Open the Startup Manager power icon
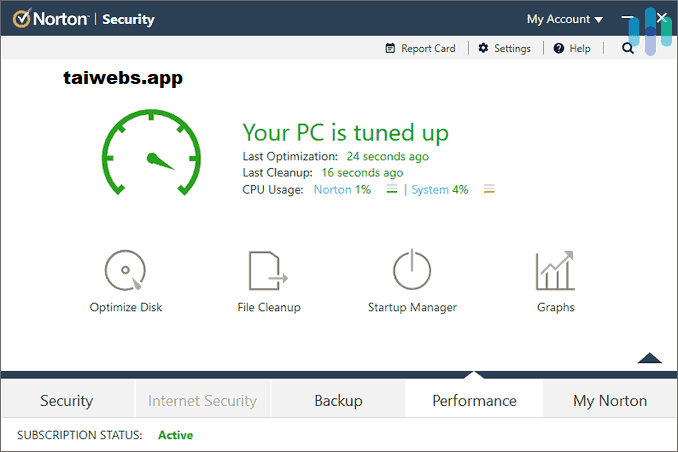The height and width of the screenshot is (452, 678). click(x=412, y=269)
